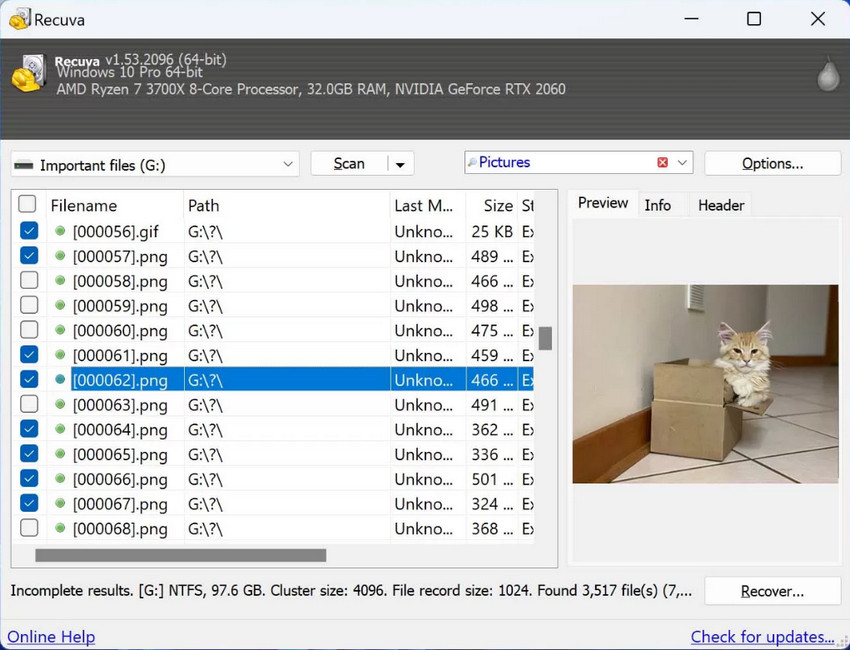Click the status bar Incomplete results text
The width and height of the screenshot is (850, 650).
click(351, 590)
